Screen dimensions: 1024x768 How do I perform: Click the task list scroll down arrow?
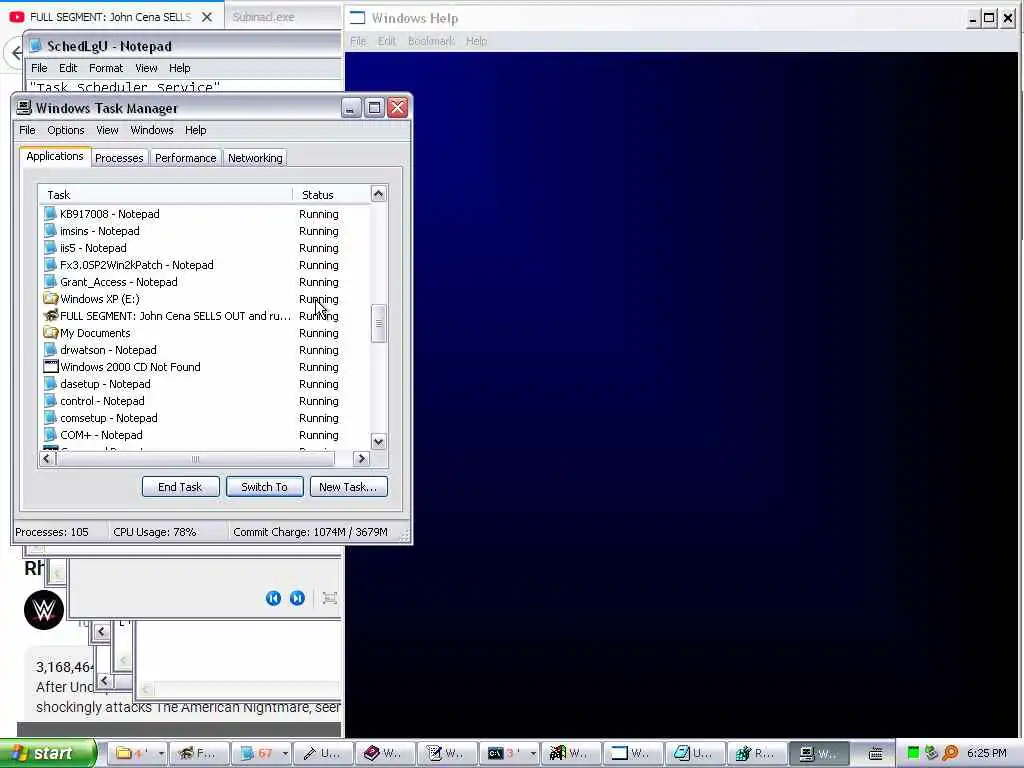(379, 442)
